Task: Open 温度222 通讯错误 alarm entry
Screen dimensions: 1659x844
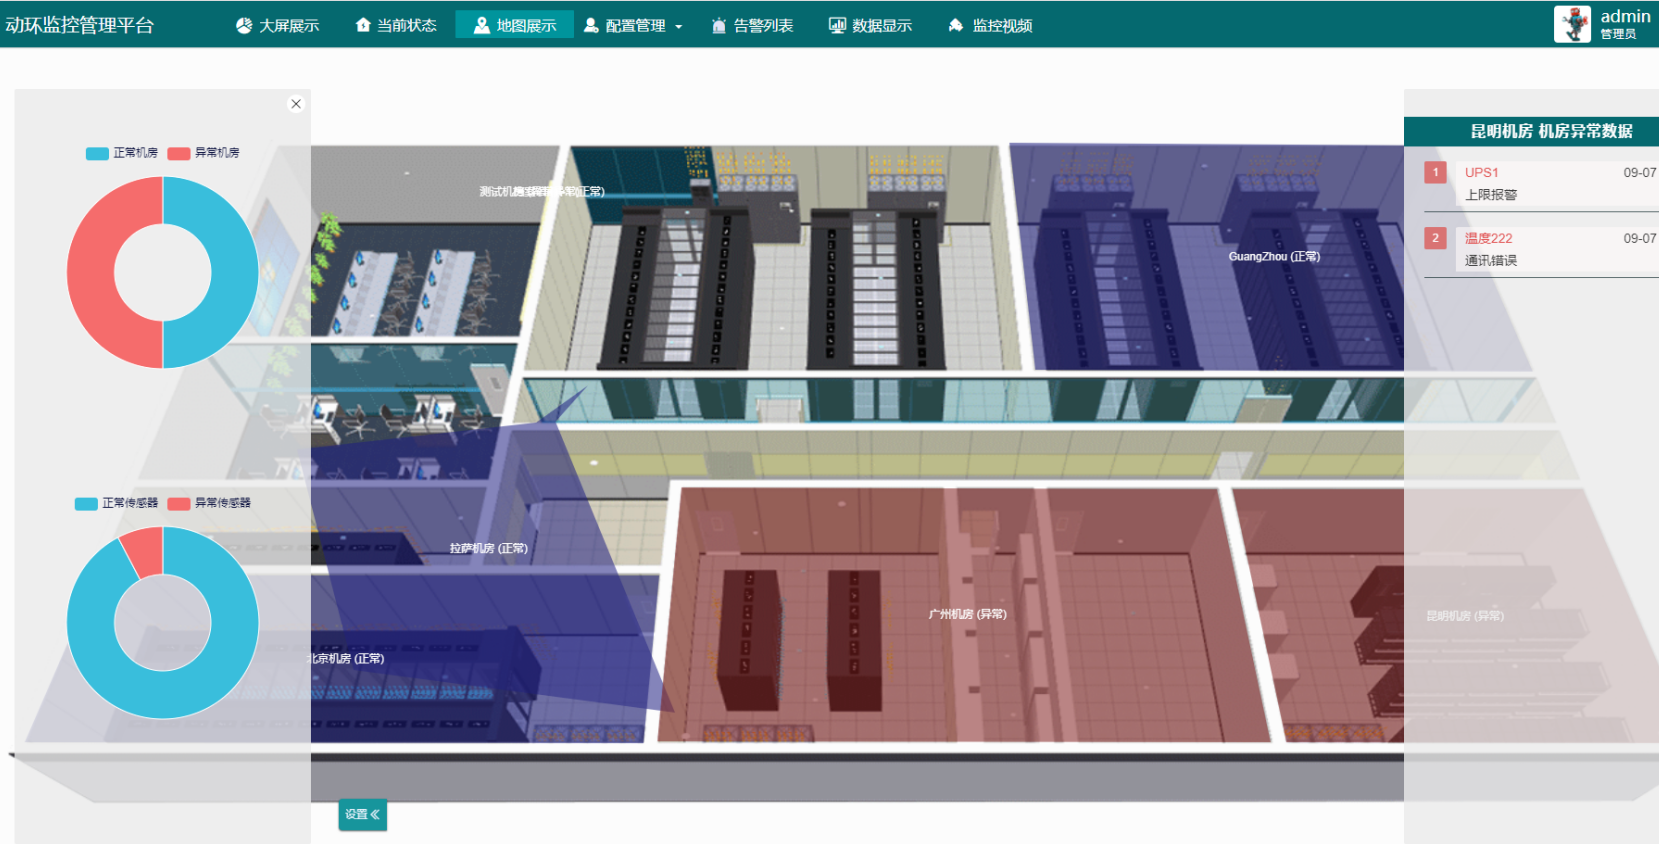Action: (1540, 249)
